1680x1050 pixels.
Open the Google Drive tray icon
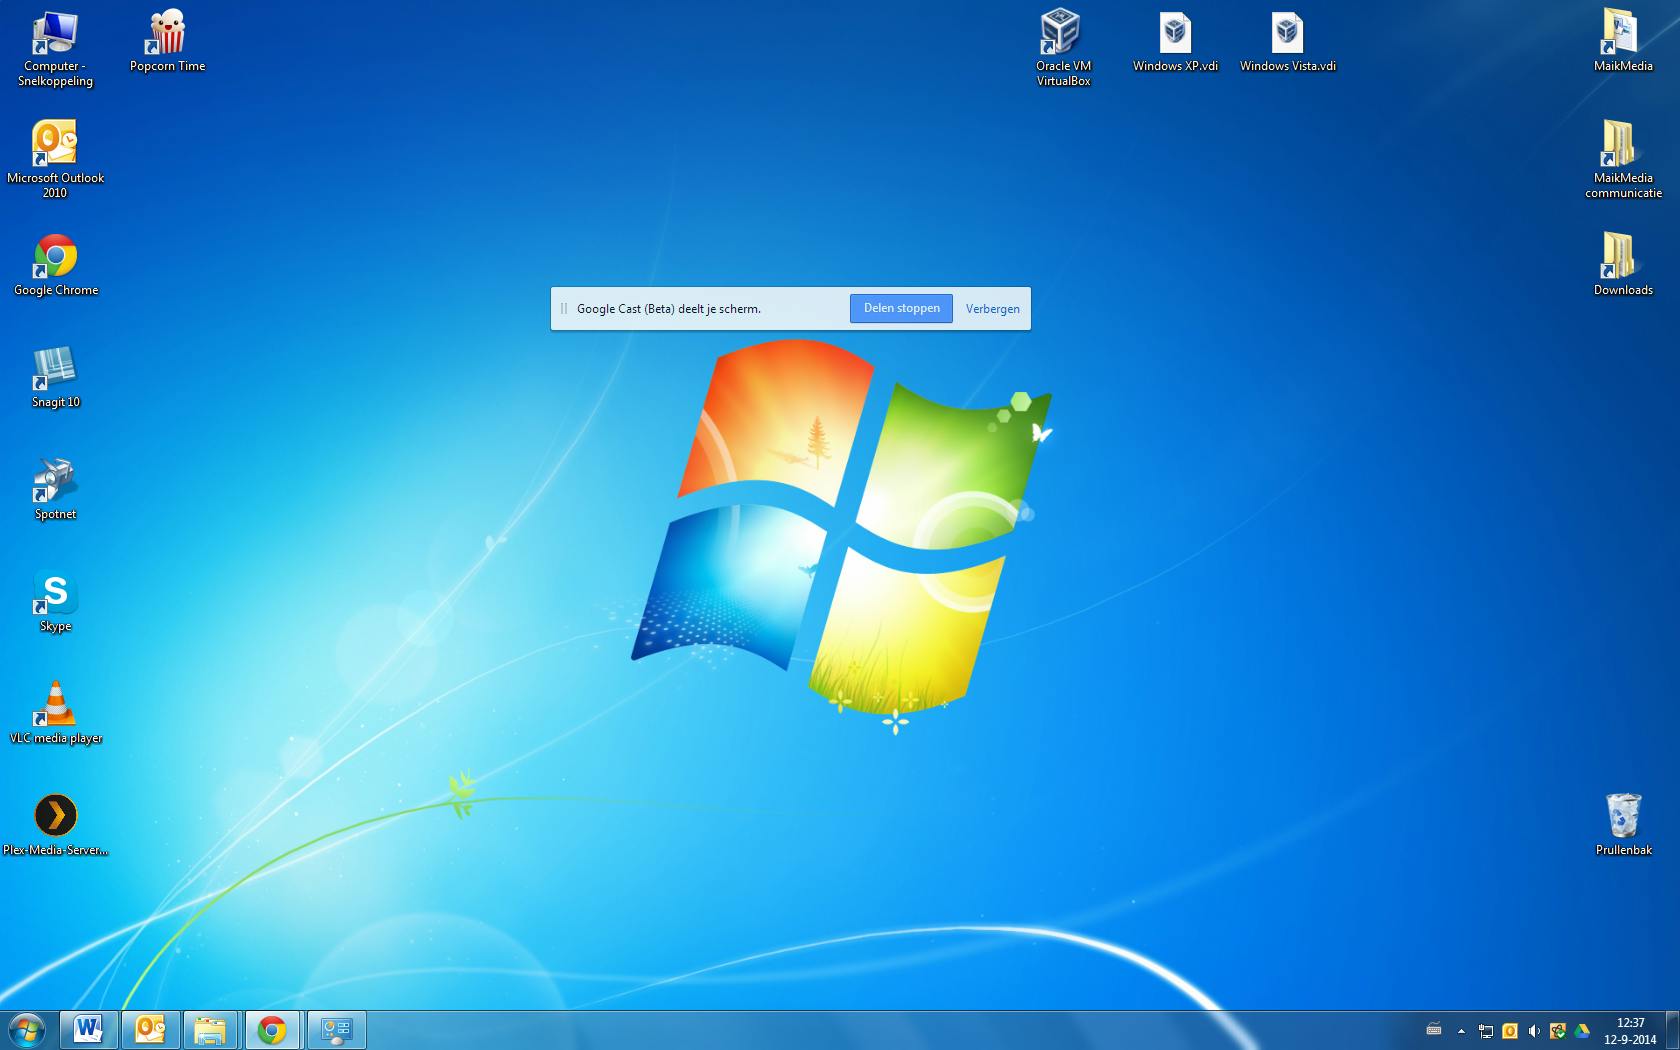(x=1582, y=1031)
